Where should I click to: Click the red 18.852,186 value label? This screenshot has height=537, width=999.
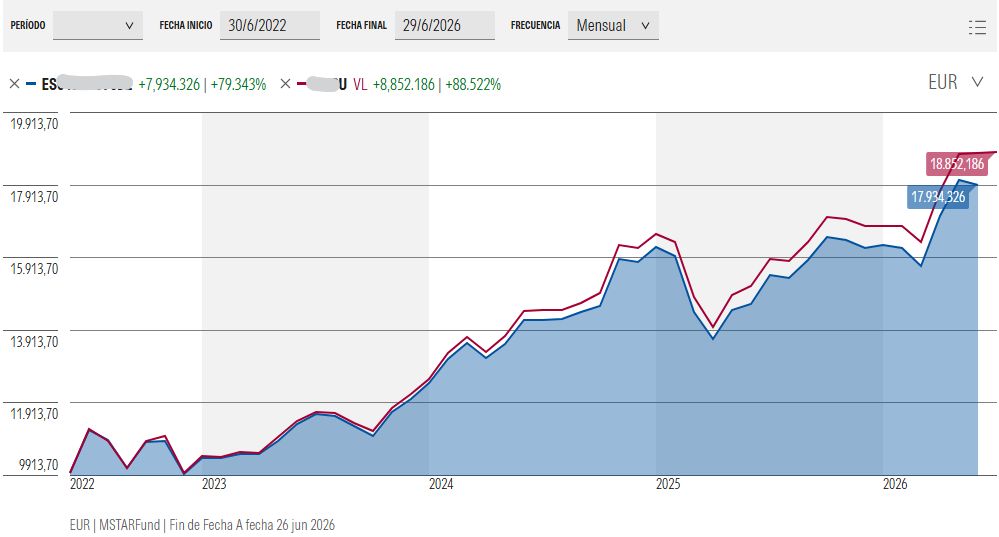(x=957, y=164)
